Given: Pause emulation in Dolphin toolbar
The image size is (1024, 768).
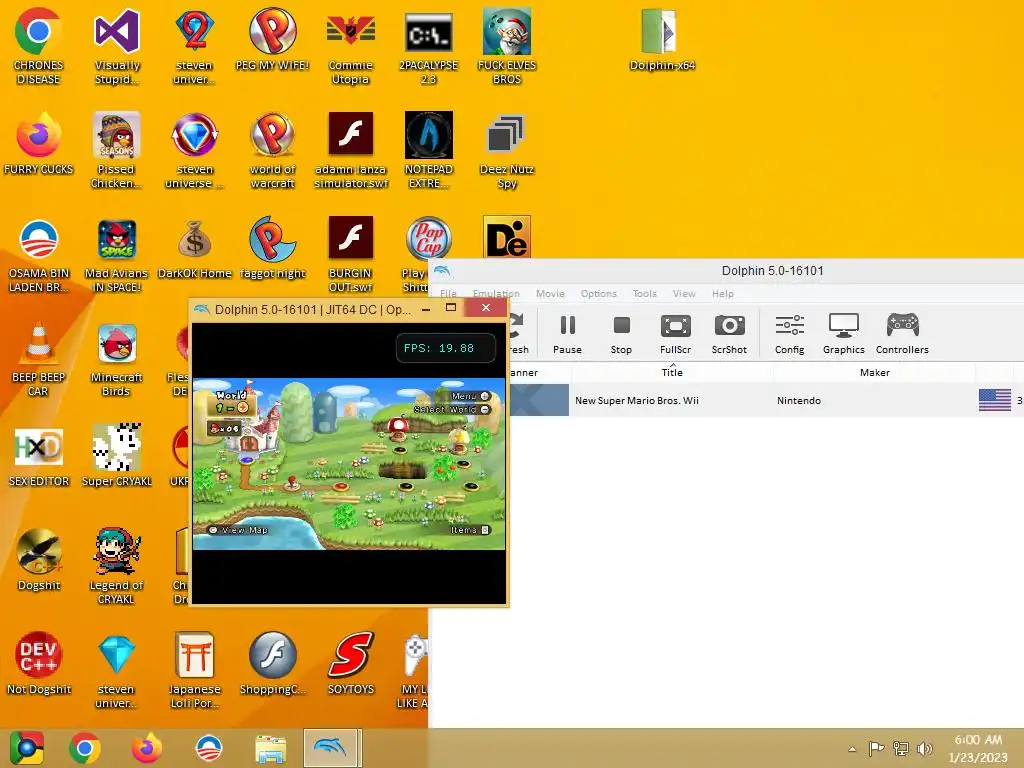Looking at the screenshot, I should (x=567, y=334).
